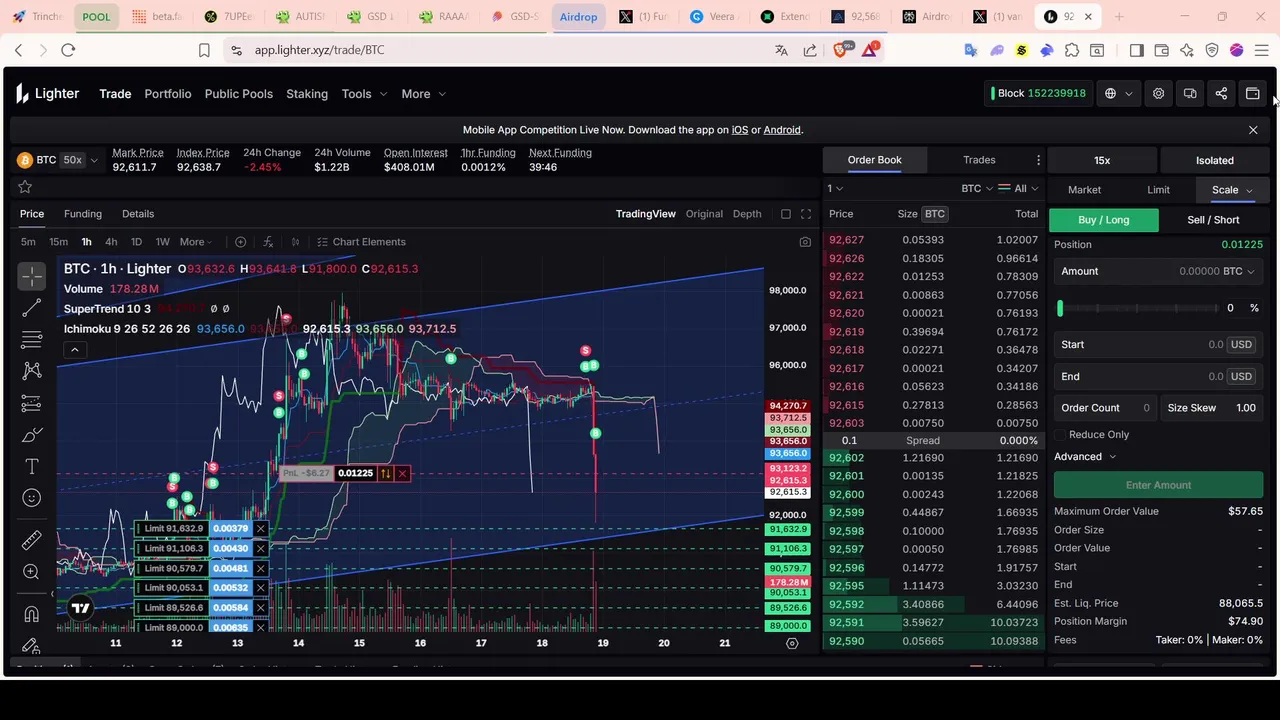1280x720 pixels.
Task: Switch to the Trades tab
Action: [x=979, y=160]
